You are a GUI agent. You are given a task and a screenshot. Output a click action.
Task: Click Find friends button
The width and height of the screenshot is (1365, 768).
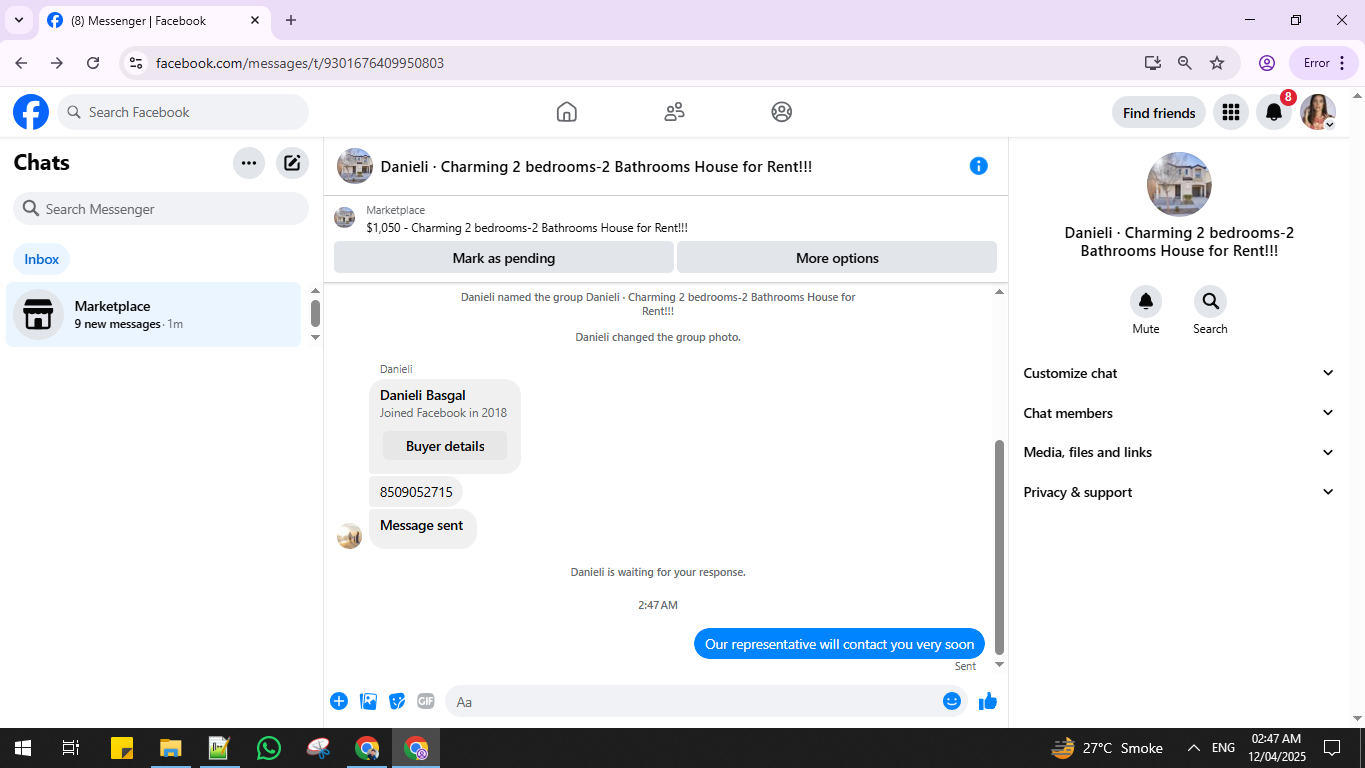[1159, 113]
